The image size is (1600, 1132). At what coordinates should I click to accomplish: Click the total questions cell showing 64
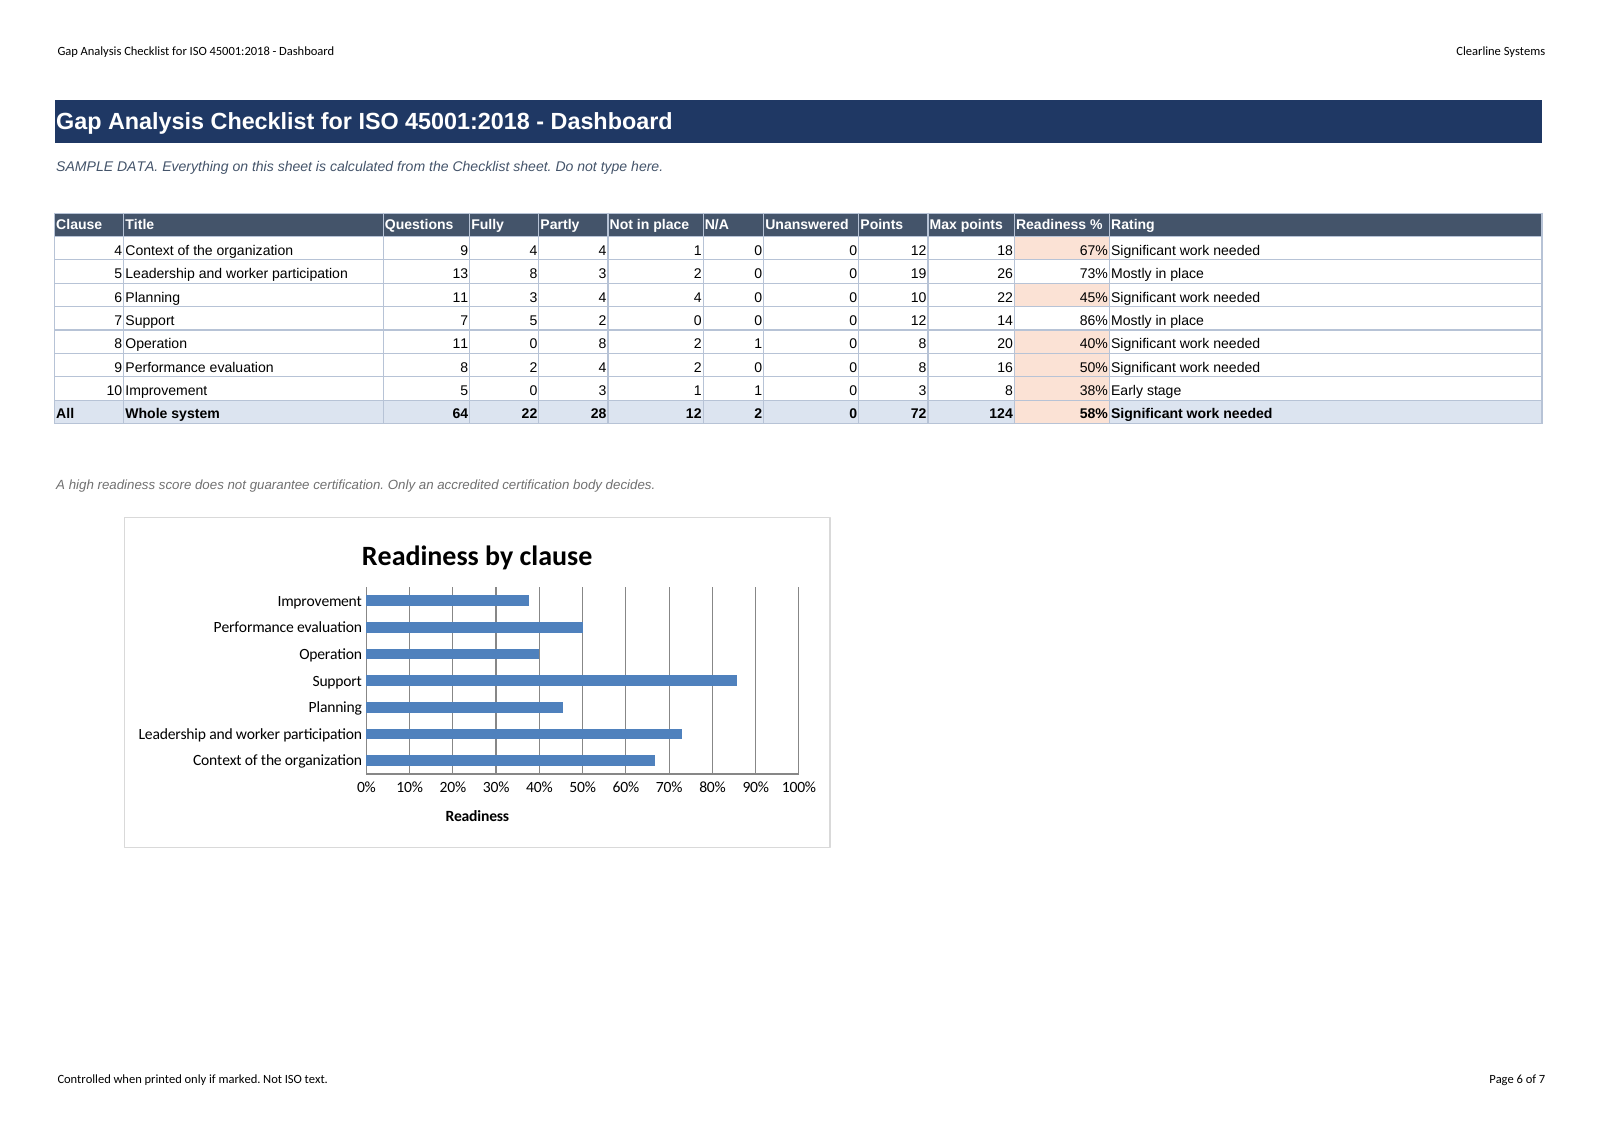click(426, 413)
